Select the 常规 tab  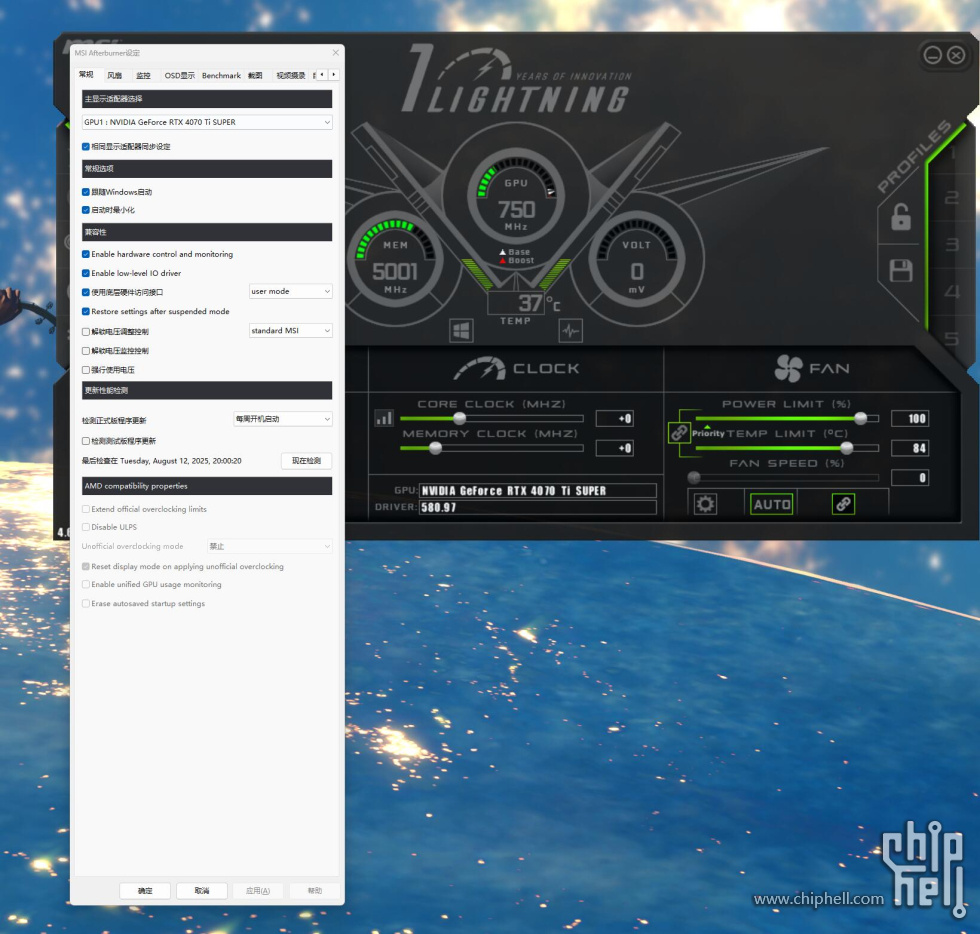[x=86, y=75]
